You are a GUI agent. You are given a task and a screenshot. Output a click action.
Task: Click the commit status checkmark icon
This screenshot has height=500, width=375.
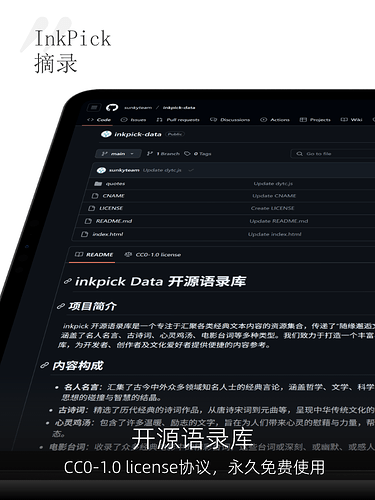[x=191, y=170]
